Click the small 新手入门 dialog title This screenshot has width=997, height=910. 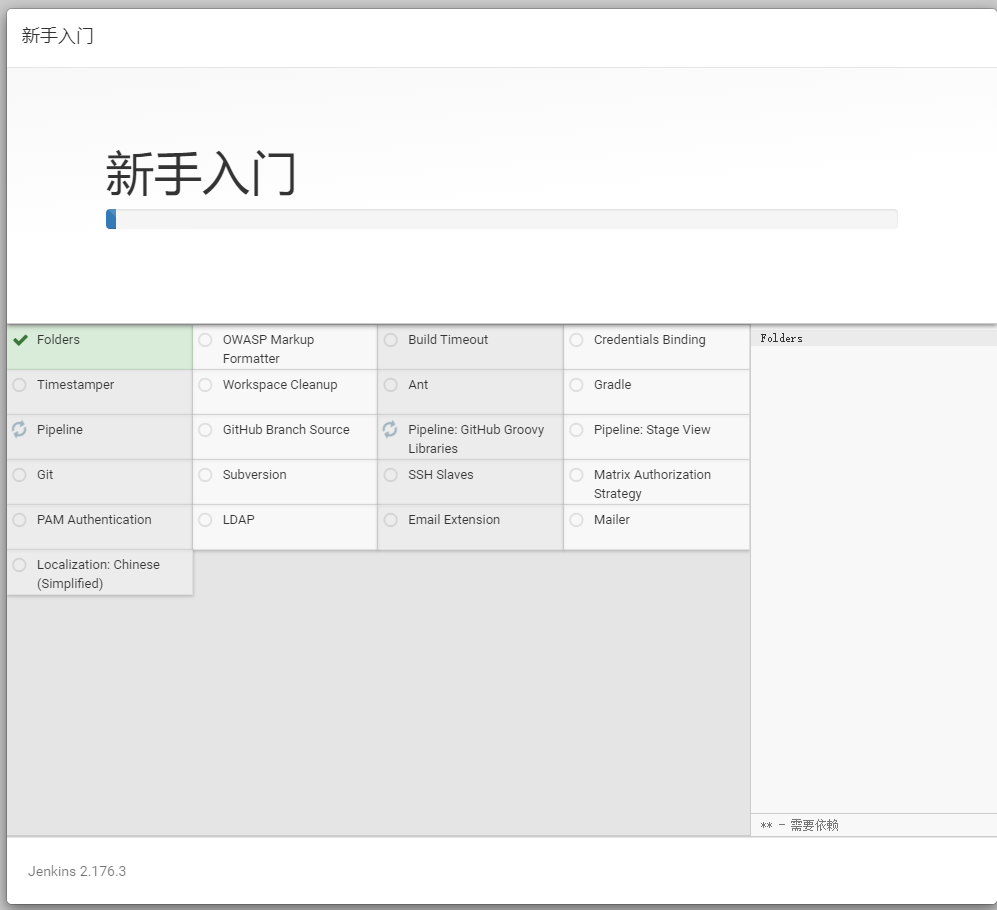click(x=57, y=36)
